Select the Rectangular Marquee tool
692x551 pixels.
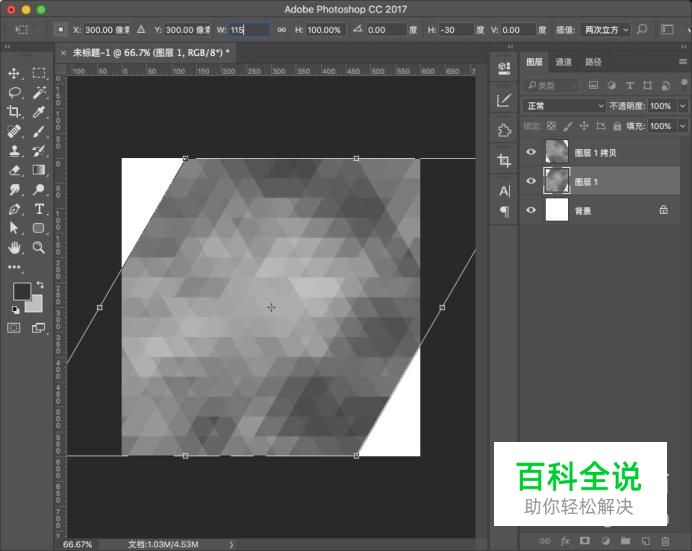[x=39, y=73]
